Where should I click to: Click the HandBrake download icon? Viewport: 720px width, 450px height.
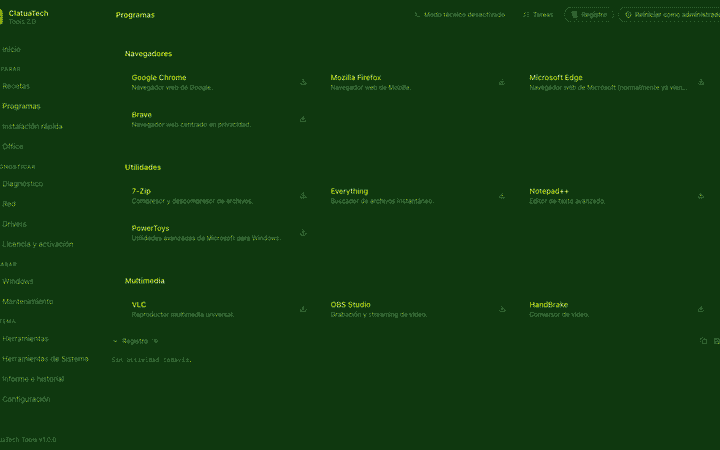pyautogui.click(x=701, y=309)
